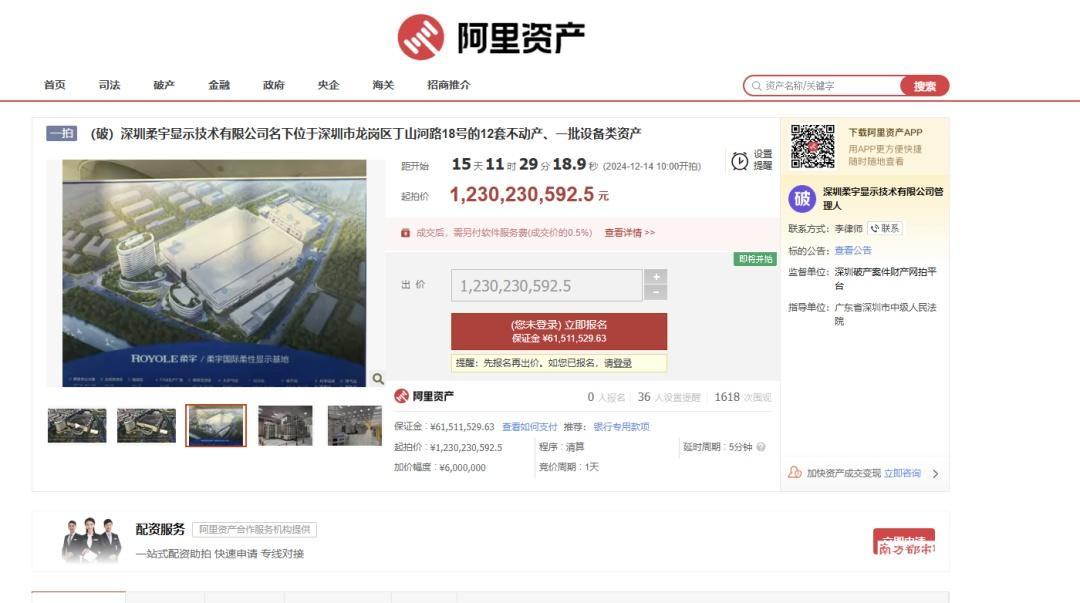Click the alarm clock 设置提醒 icon
Screen dimensions: 1080x603
[x=740, y=161]
